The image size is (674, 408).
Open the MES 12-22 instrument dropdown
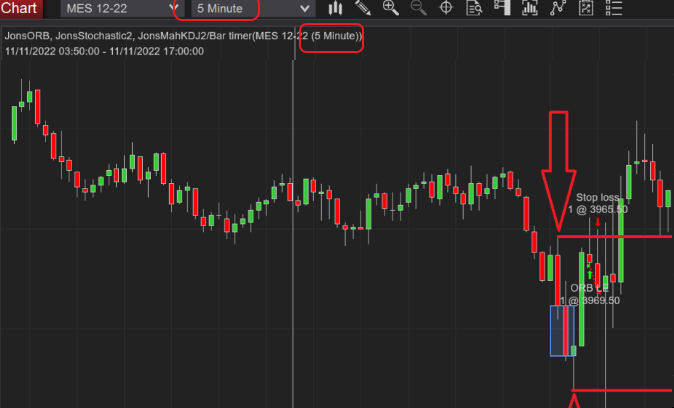coord(122,8)
